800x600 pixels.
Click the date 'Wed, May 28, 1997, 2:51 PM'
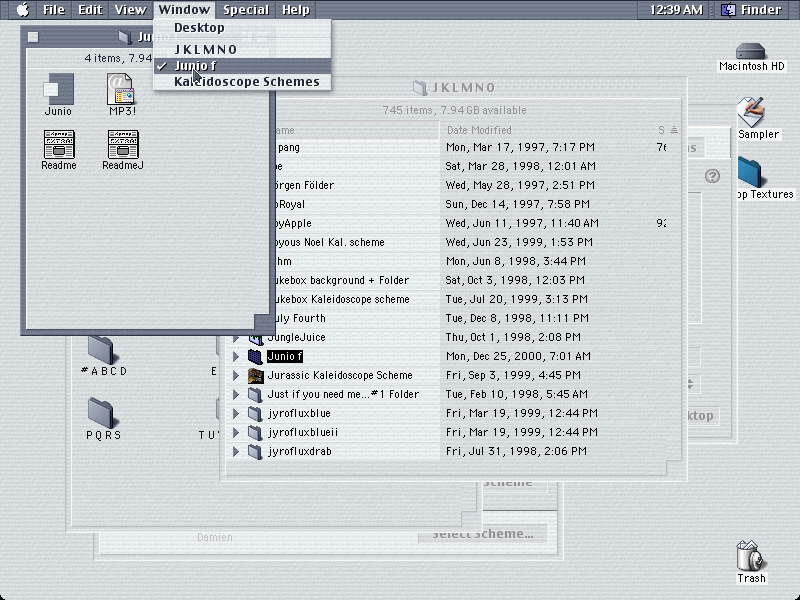click(x=520, y=185)
